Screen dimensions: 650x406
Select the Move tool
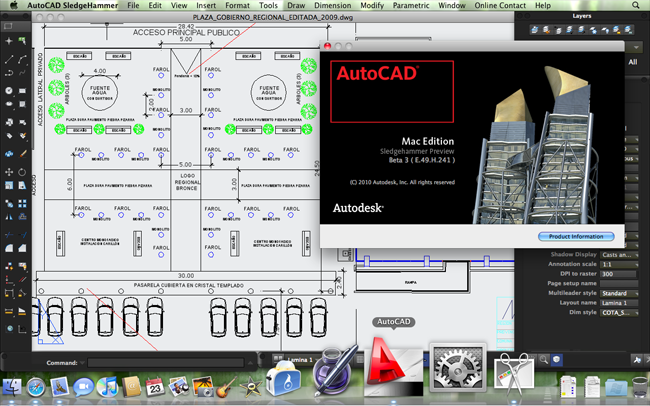tap(9, 172)
